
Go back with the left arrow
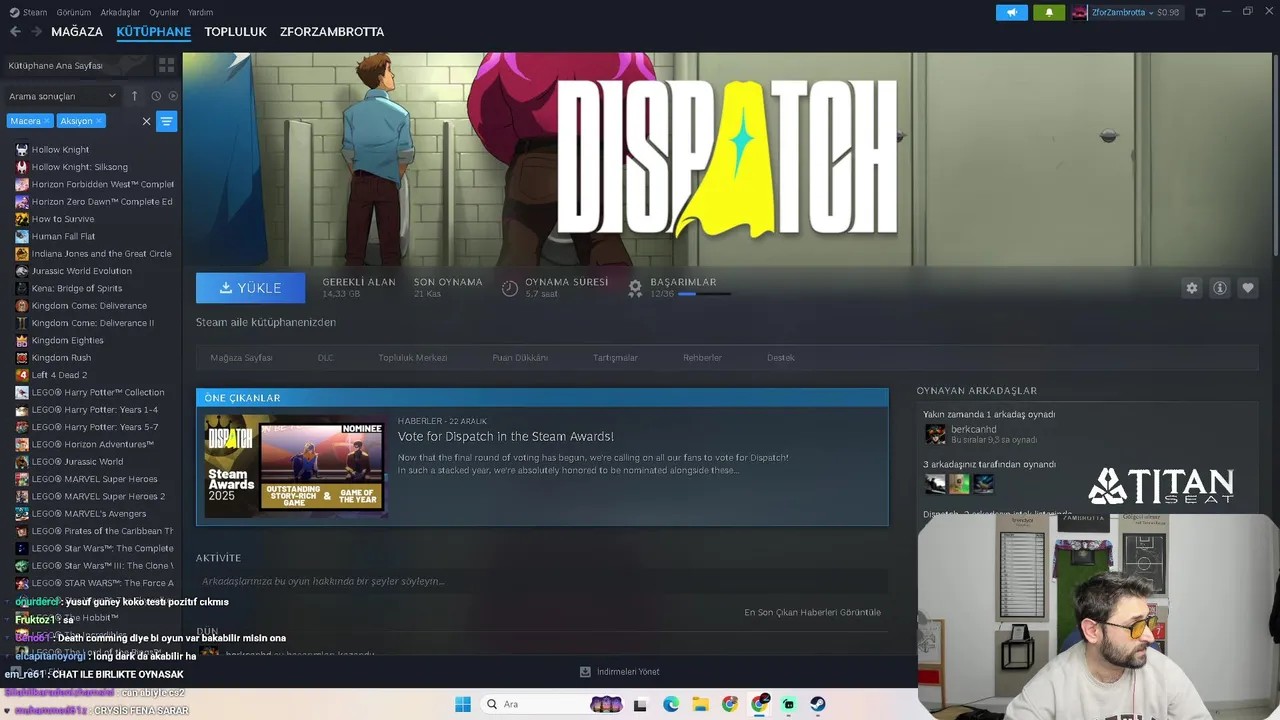point(15,32)
